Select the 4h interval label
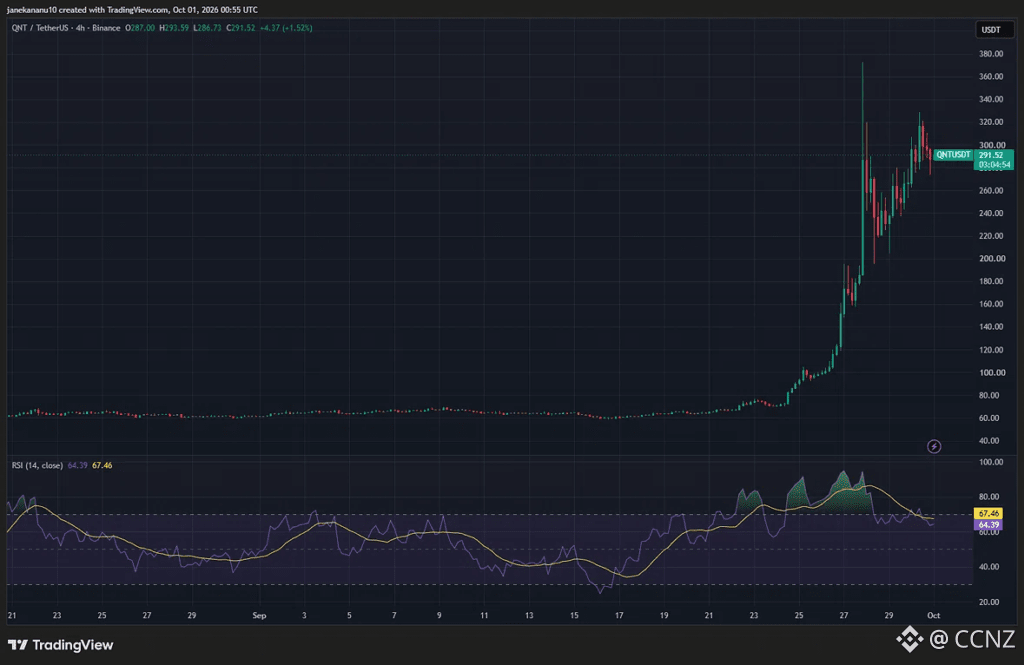The image size is (1024, 665). point(80,28)
